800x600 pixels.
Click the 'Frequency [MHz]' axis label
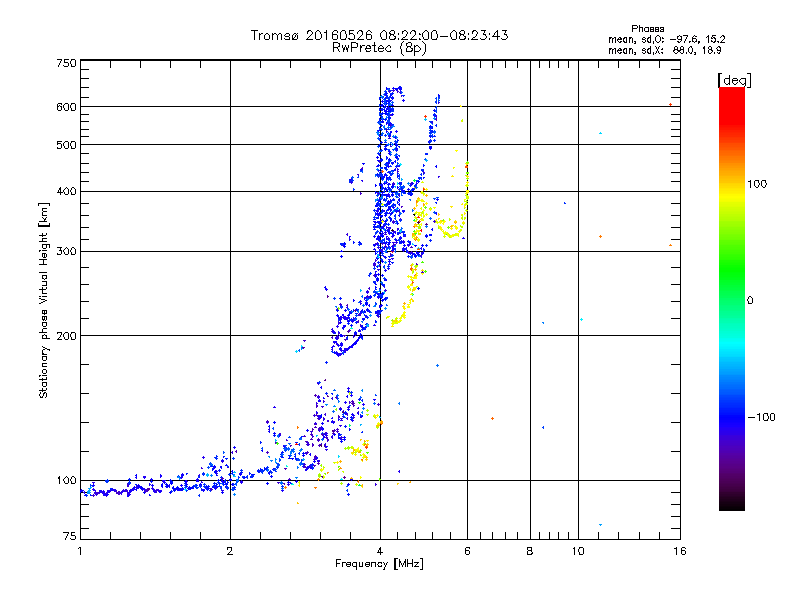tap(379, 564)
